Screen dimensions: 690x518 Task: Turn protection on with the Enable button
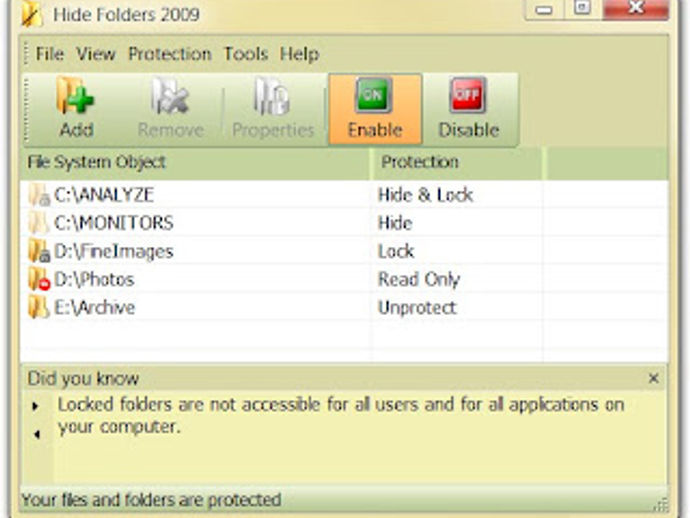point(375,109)
